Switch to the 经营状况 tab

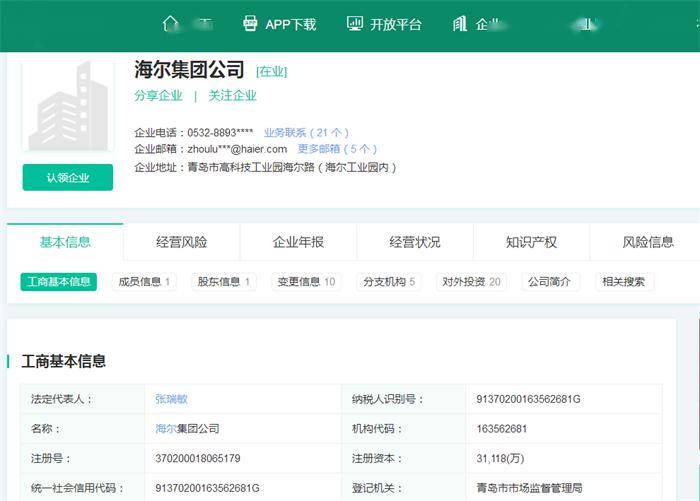415,242
